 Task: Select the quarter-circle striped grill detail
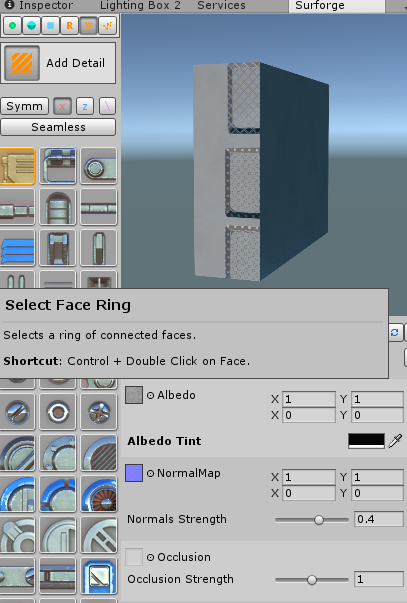tap(98, 453)
